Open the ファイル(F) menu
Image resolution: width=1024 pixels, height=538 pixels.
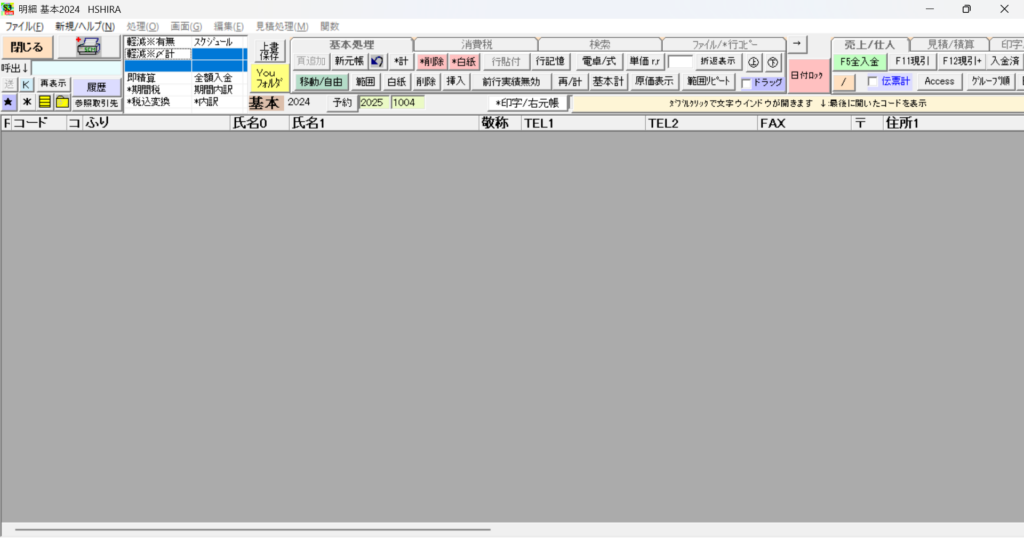pos(24,26)
